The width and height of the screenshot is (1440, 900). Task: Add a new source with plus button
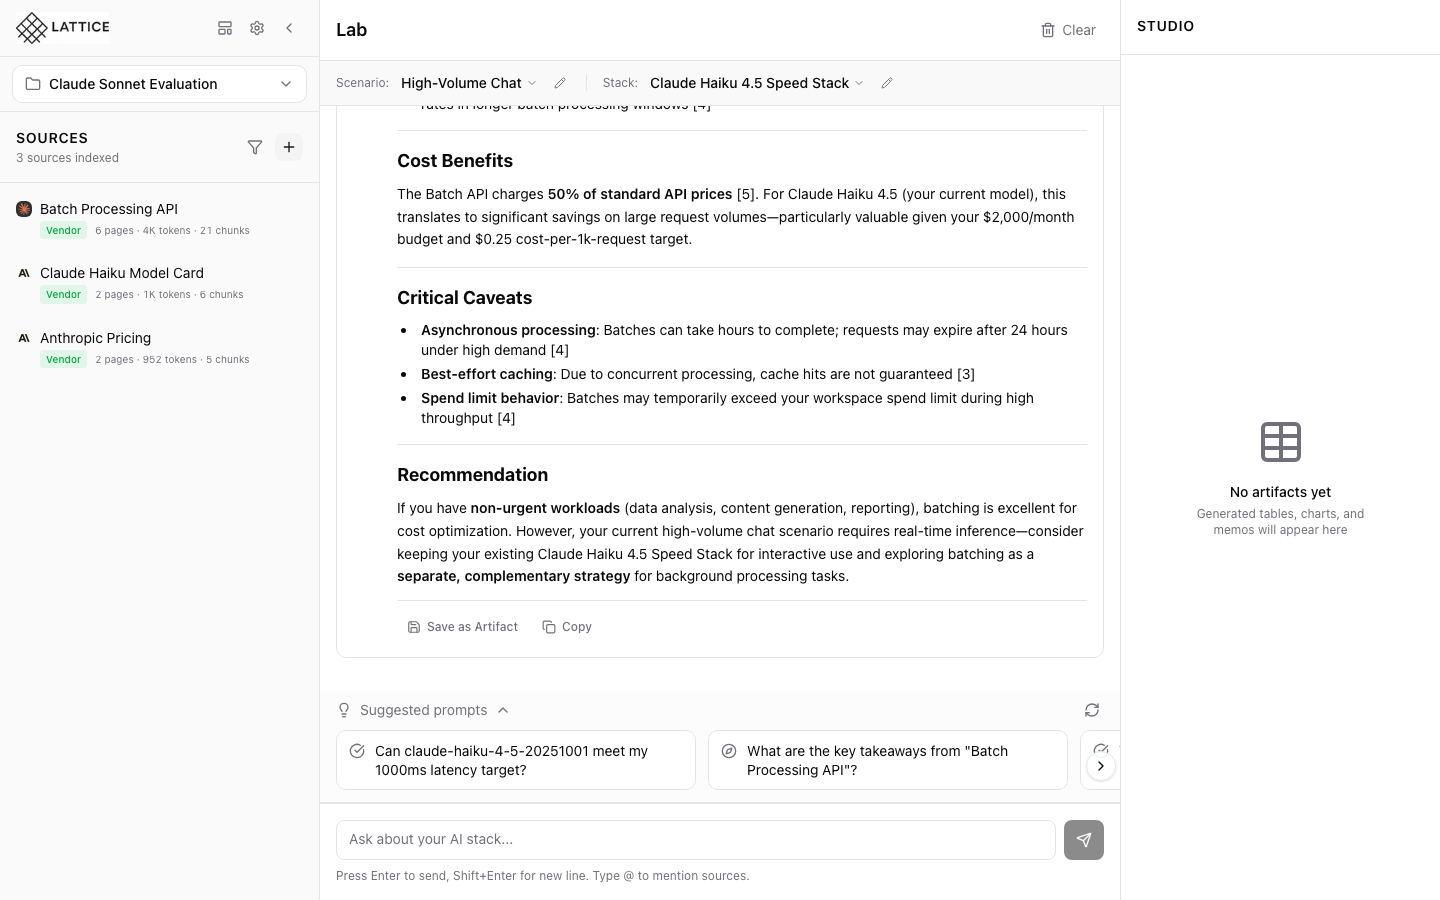coord(289,147)
